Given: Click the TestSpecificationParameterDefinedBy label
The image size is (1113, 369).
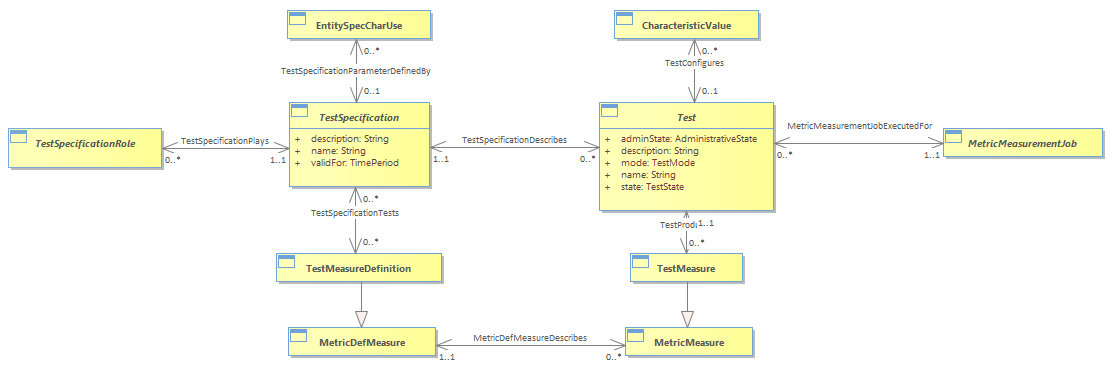Looking at the screenshot, I should point(356,70).
